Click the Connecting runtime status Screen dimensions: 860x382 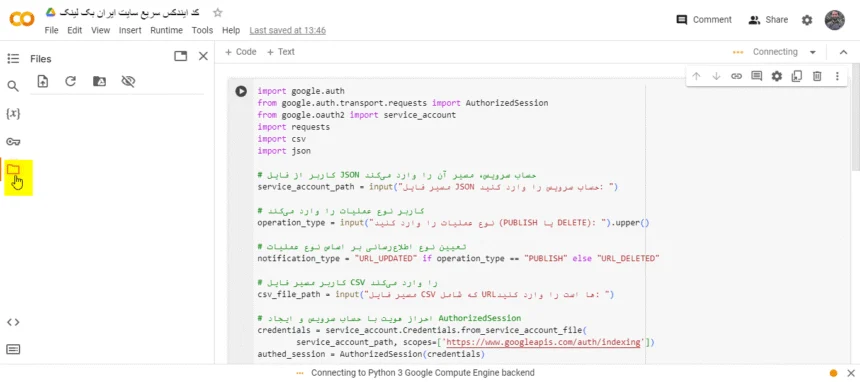point(774,52)
